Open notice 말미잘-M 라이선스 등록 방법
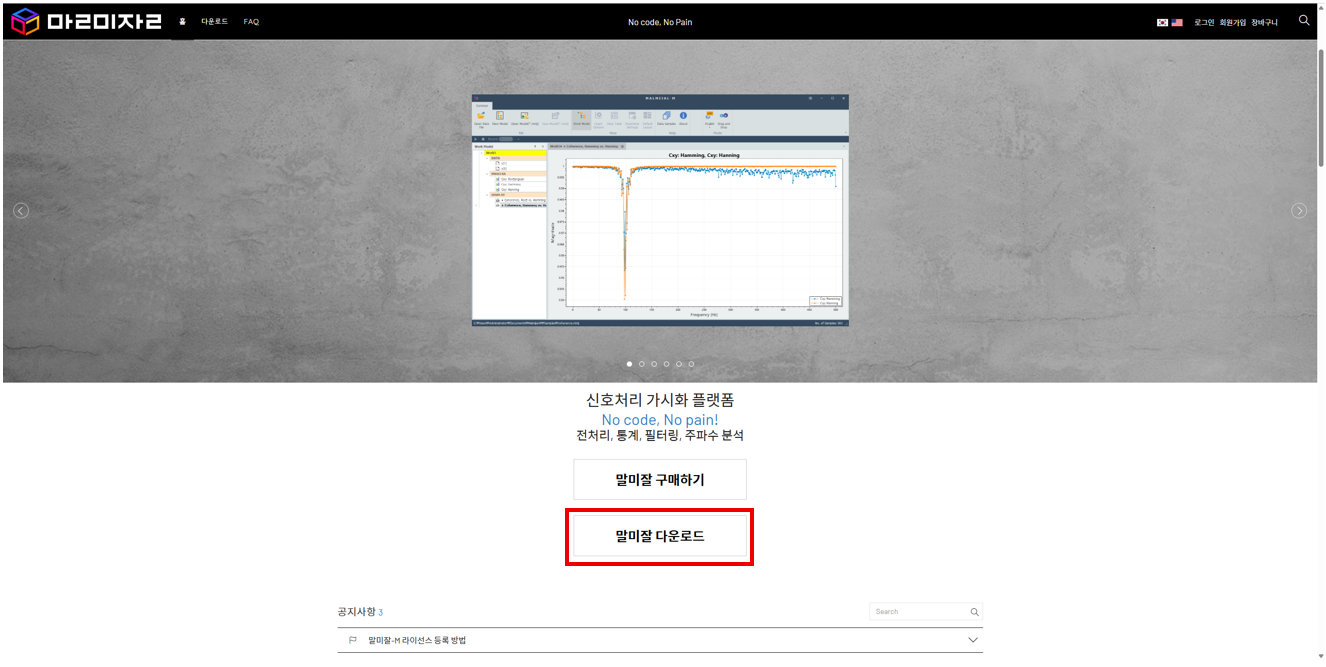The image size is (1326, 667). tap(417, 640)
